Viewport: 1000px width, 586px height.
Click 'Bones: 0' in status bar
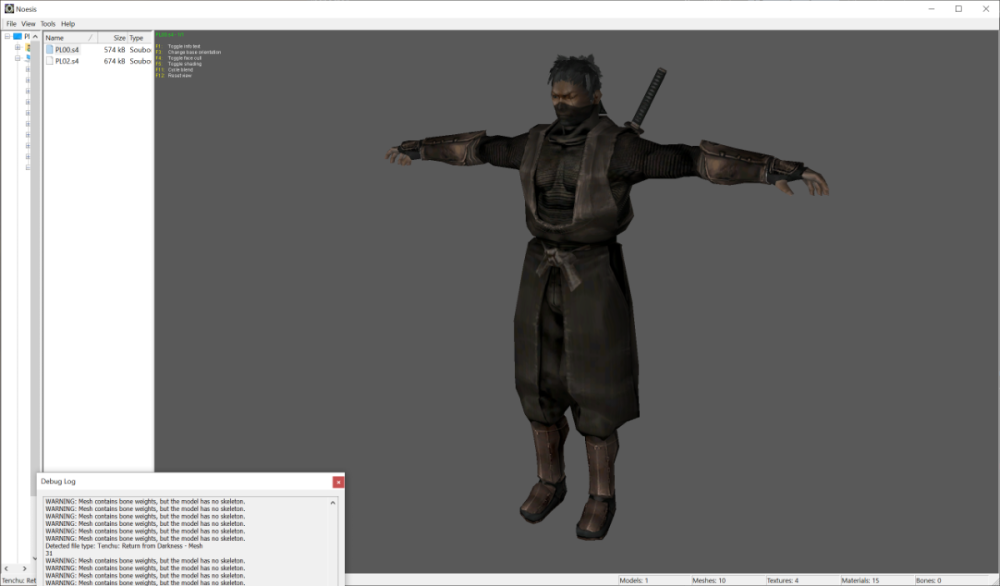928,580
